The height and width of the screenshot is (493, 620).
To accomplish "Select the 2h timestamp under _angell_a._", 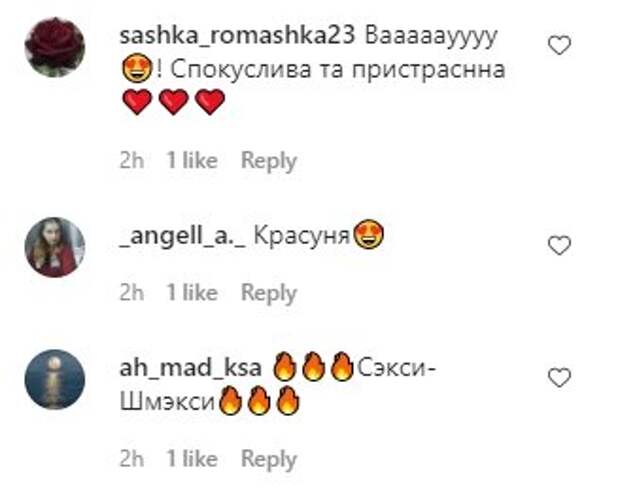I will pos(132,293).
